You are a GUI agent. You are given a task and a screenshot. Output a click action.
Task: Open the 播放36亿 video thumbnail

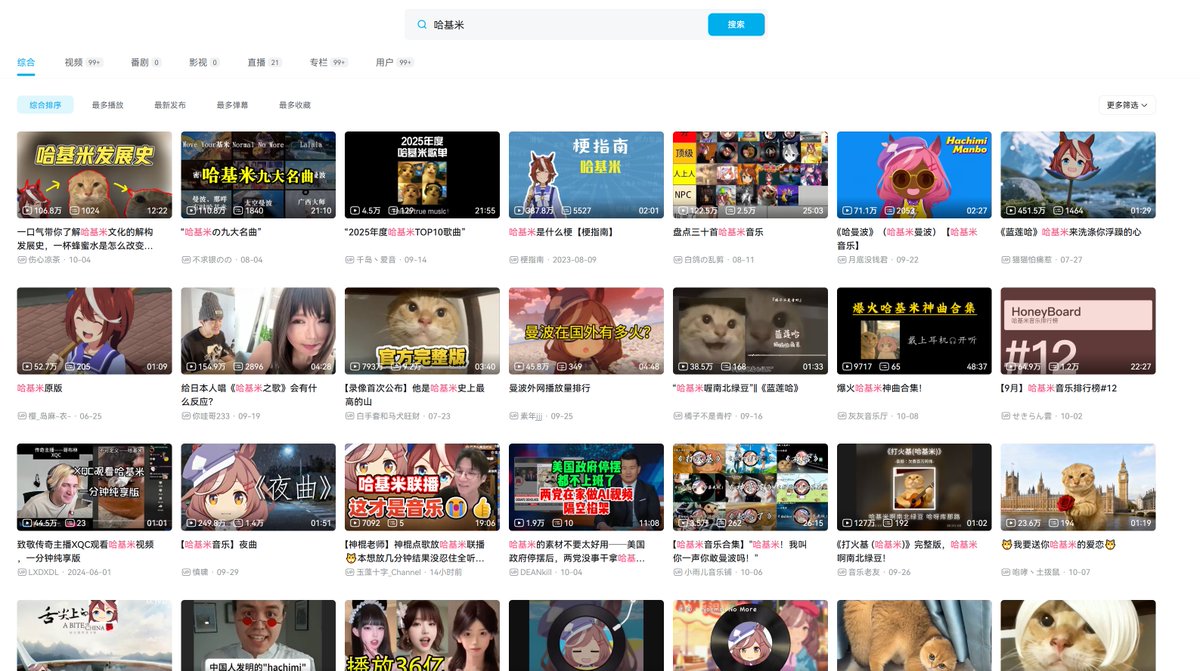tap(422, 635)
